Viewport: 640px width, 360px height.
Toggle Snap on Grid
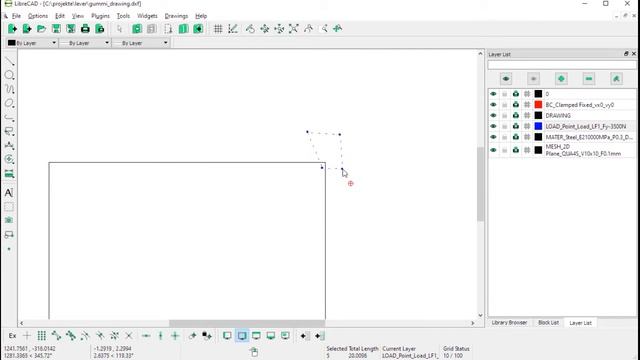tap(41, 336)
